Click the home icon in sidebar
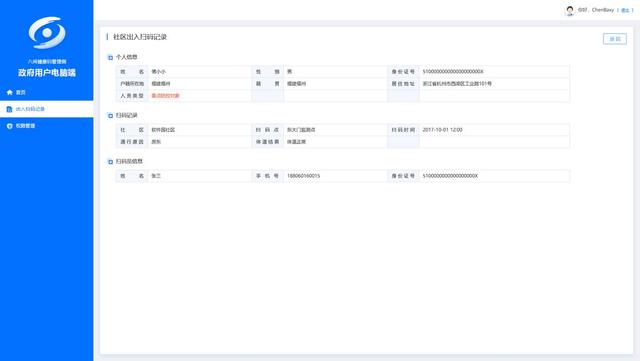The width and height of the screenshot is (640, 361). click(x=10, y=92)
